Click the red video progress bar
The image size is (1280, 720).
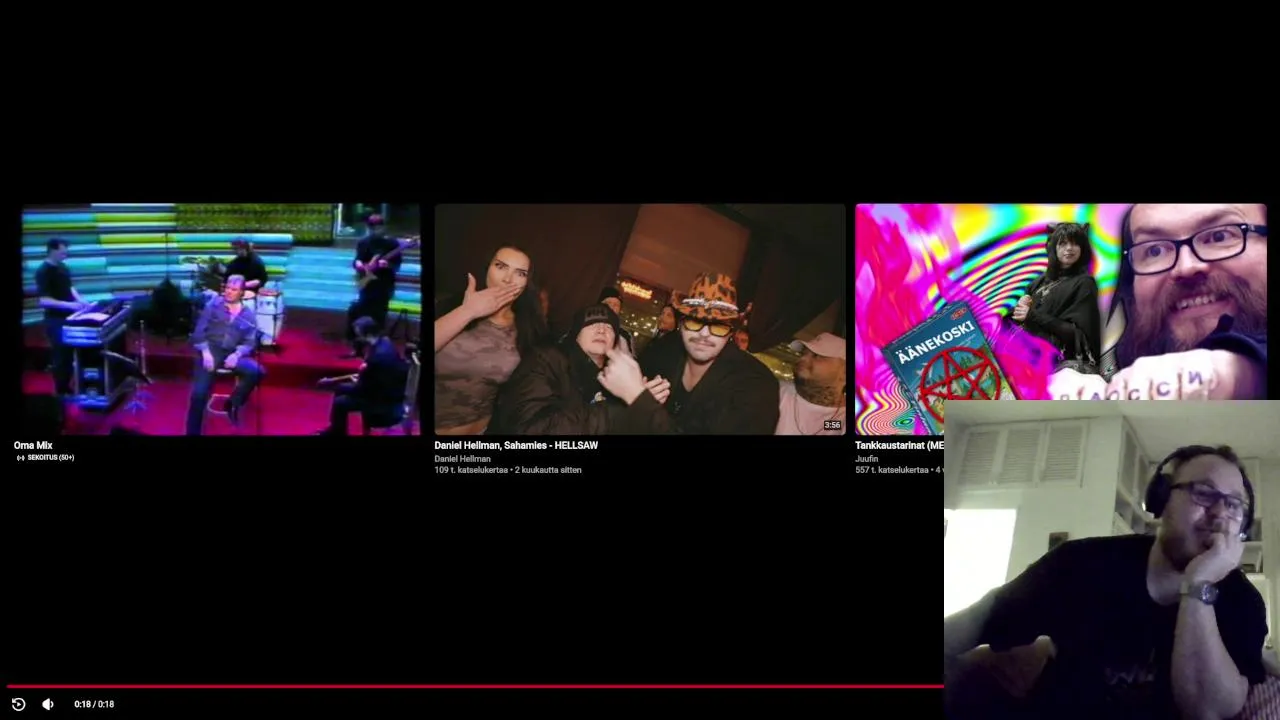475,686
